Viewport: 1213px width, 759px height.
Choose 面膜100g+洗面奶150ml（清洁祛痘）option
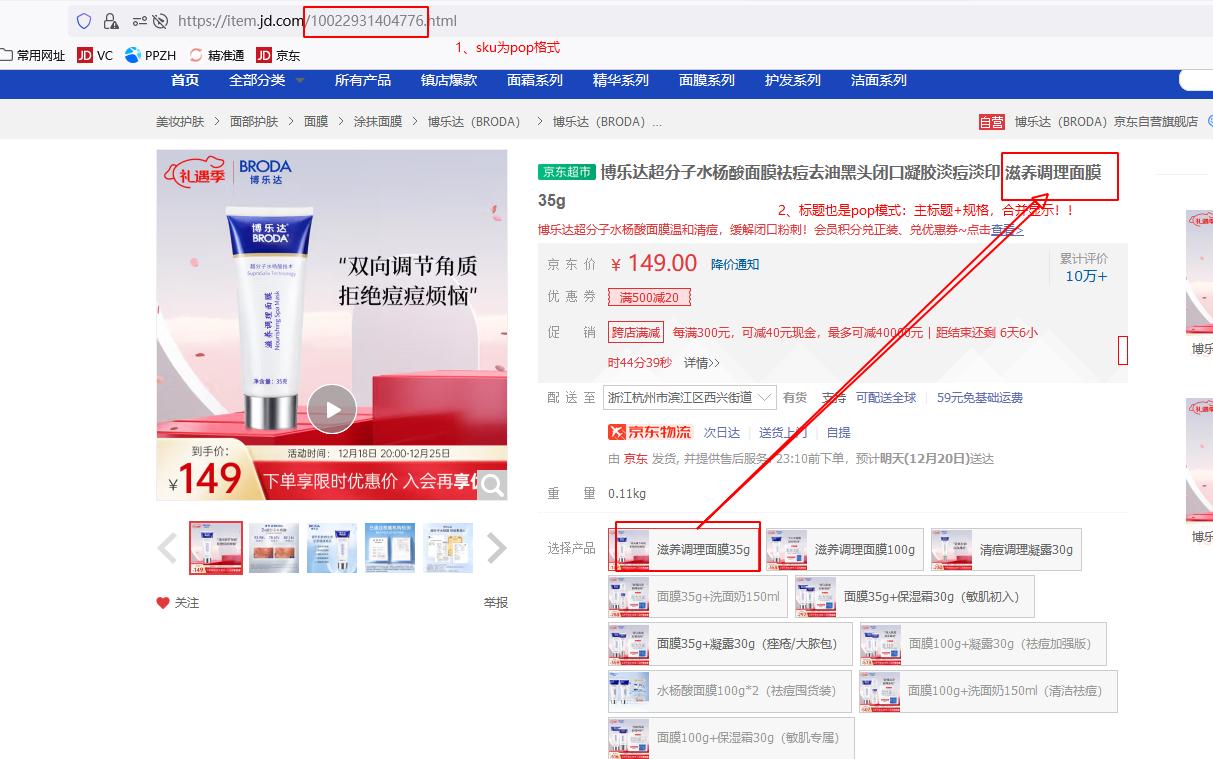coord(988,691)
